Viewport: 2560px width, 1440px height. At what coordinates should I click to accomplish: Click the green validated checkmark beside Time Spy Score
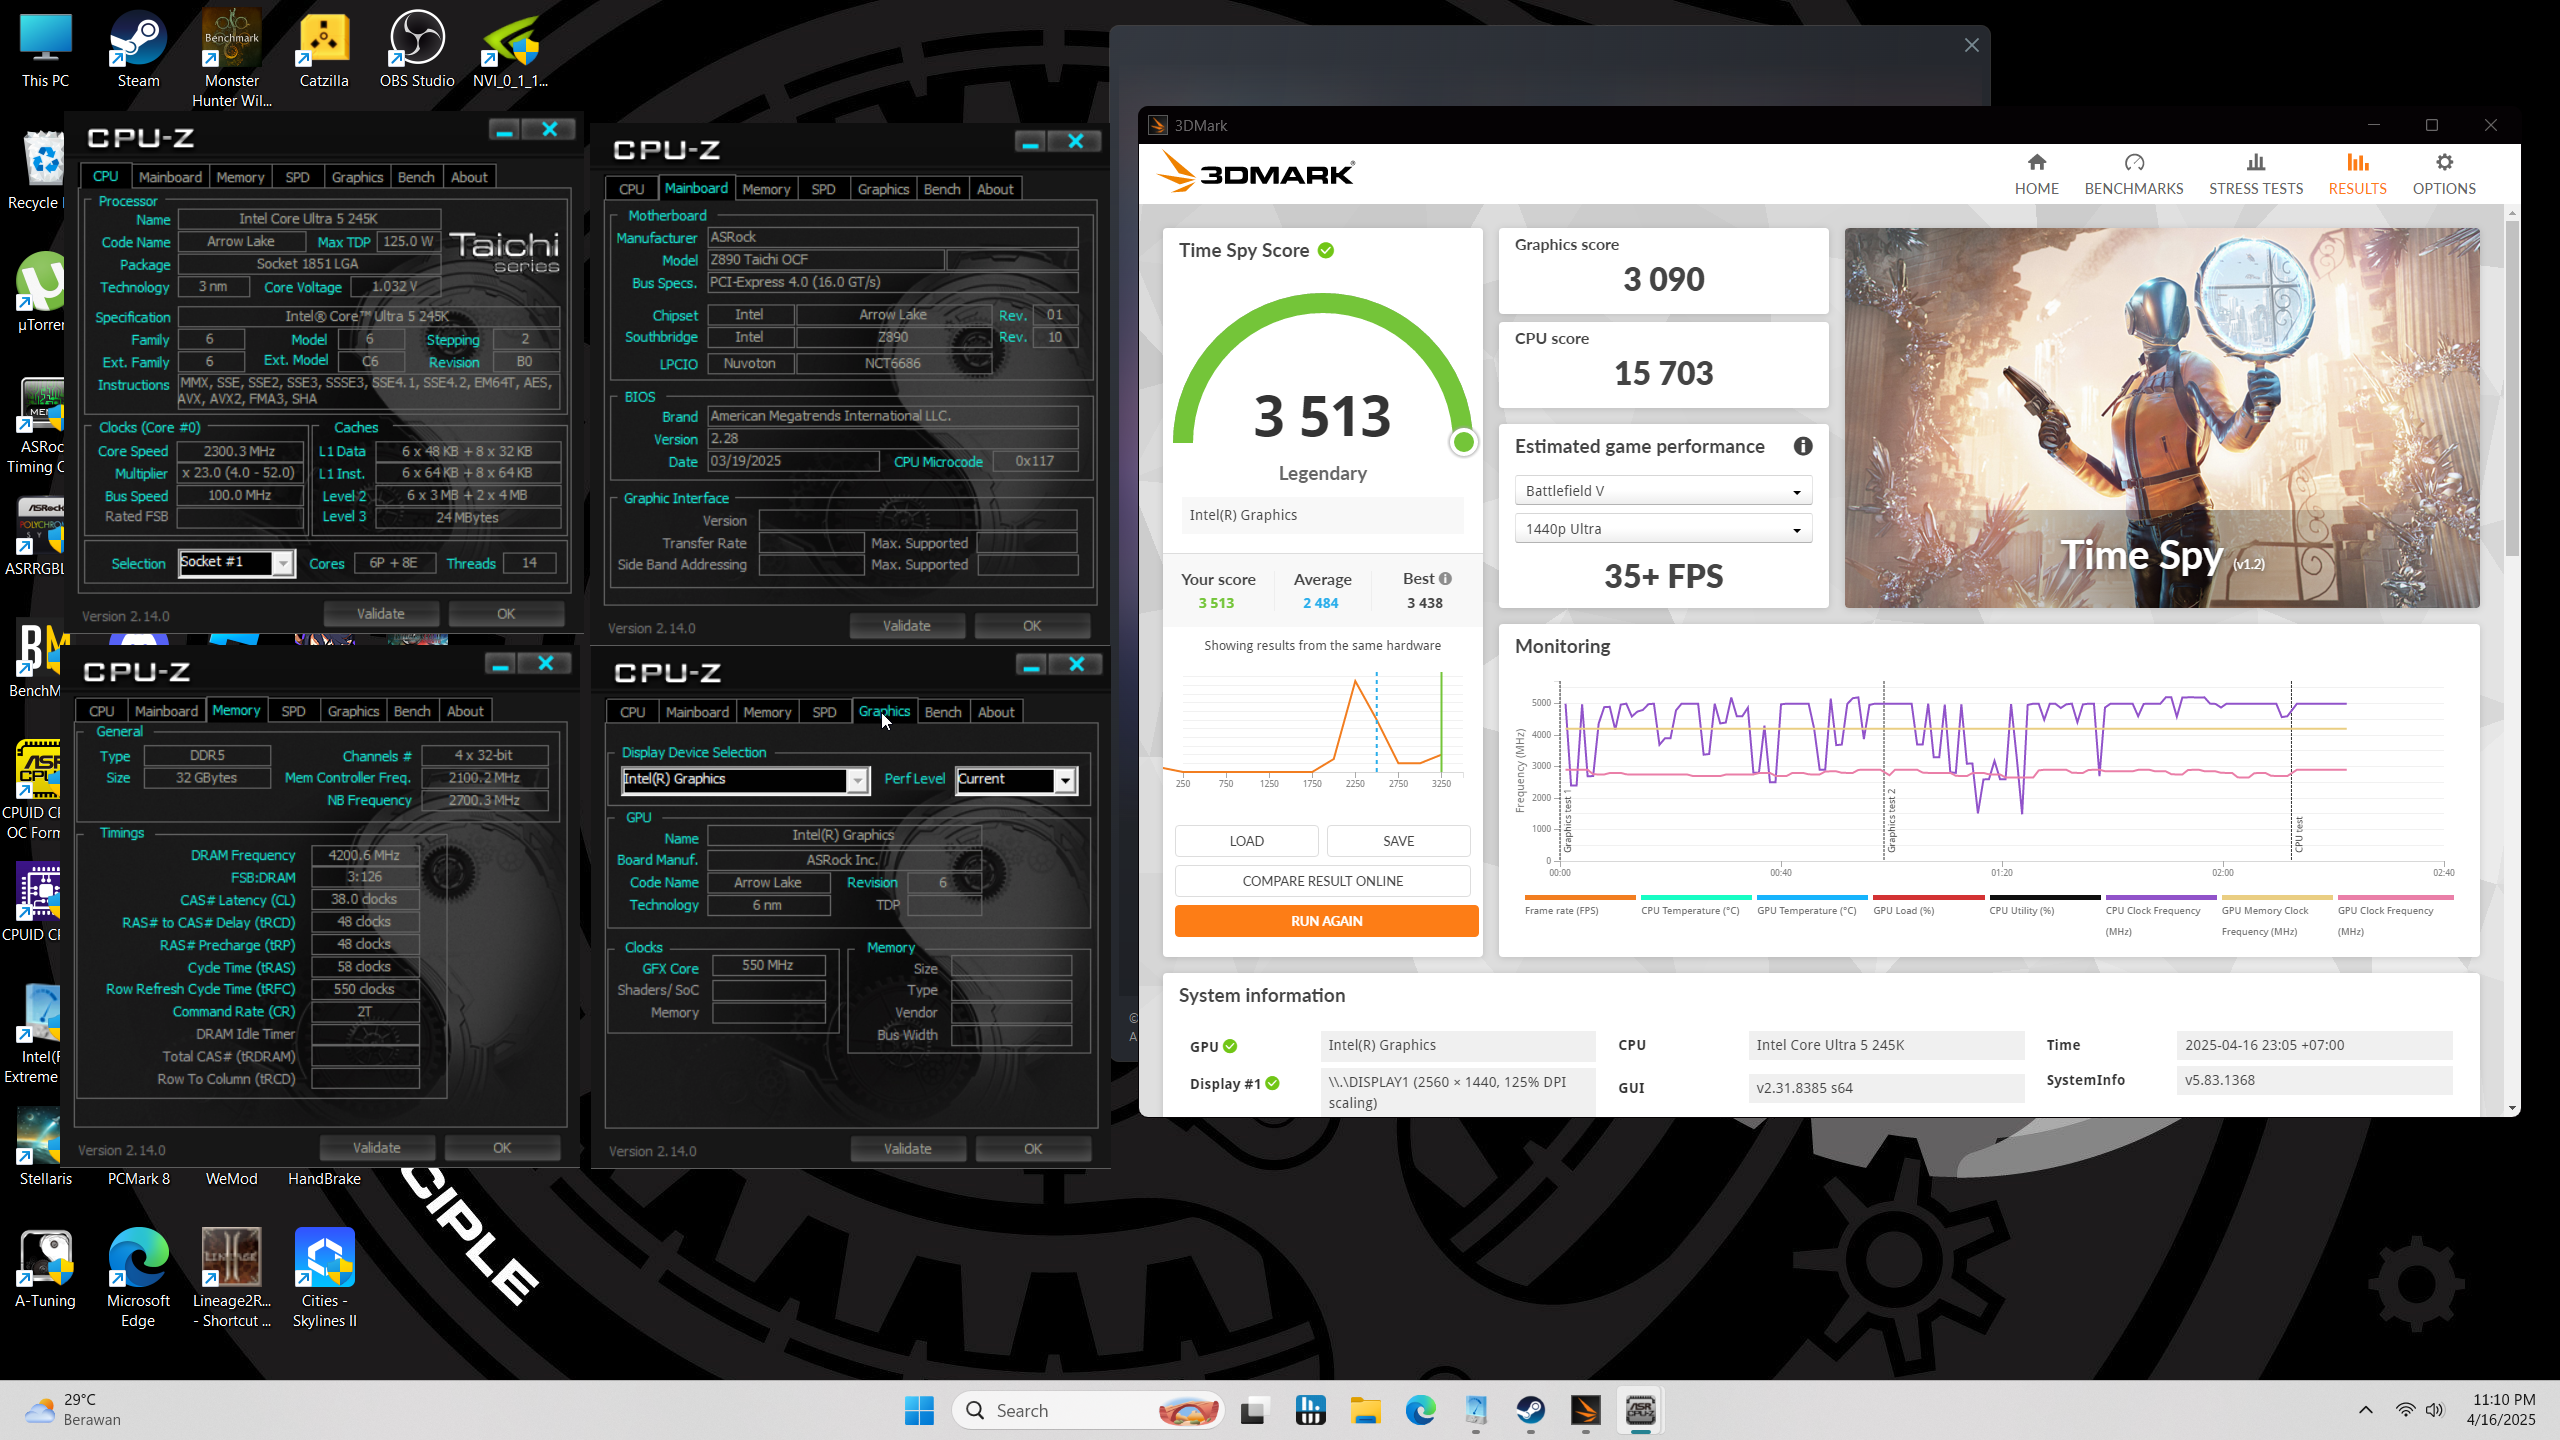[x=1326, y=250]
